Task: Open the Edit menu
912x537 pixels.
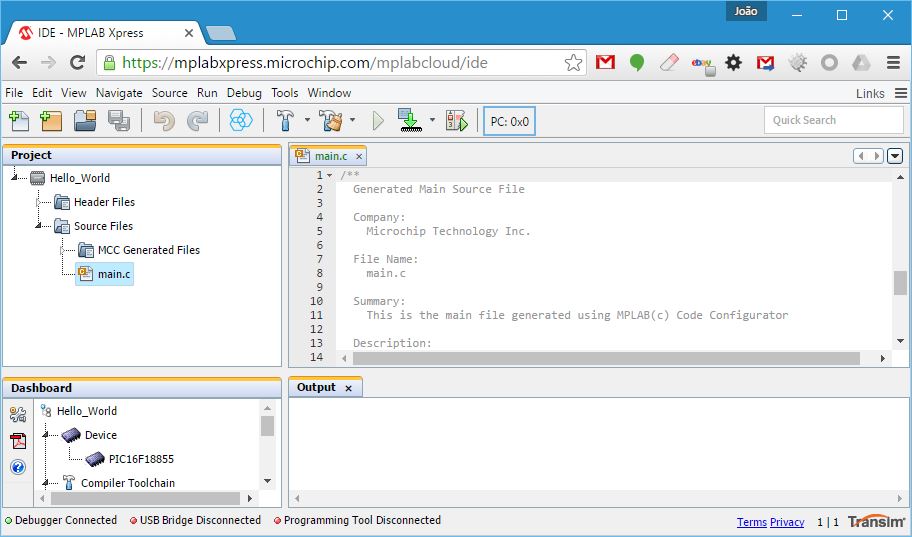Action: 42,93
